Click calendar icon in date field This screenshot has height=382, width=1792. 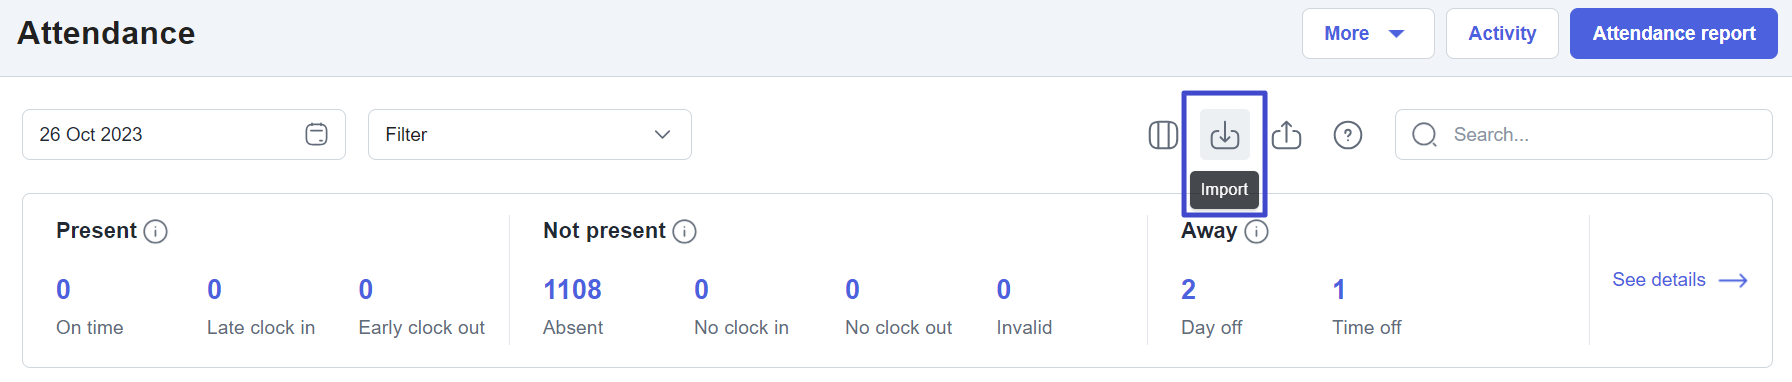(x=316, y=135)
